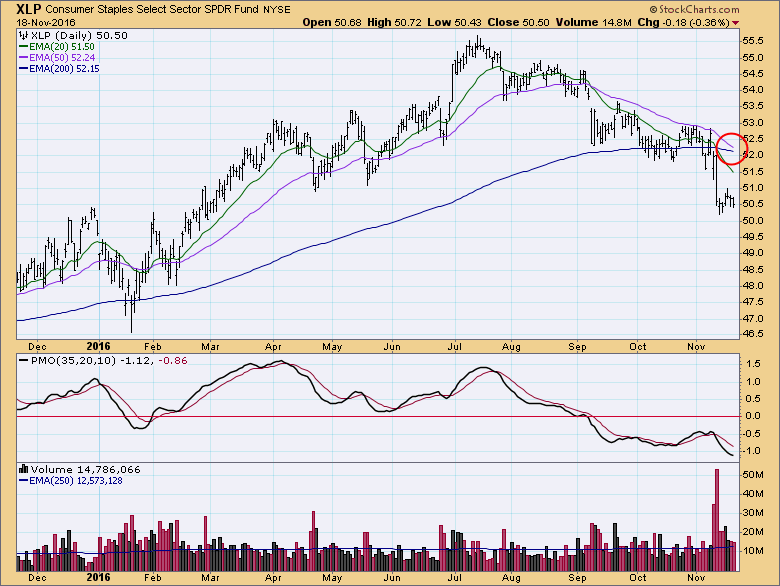Click the volume bars icon beside Volume label
Image resolution: width=780 pixels, height=586 pixels.
(23, 469)
